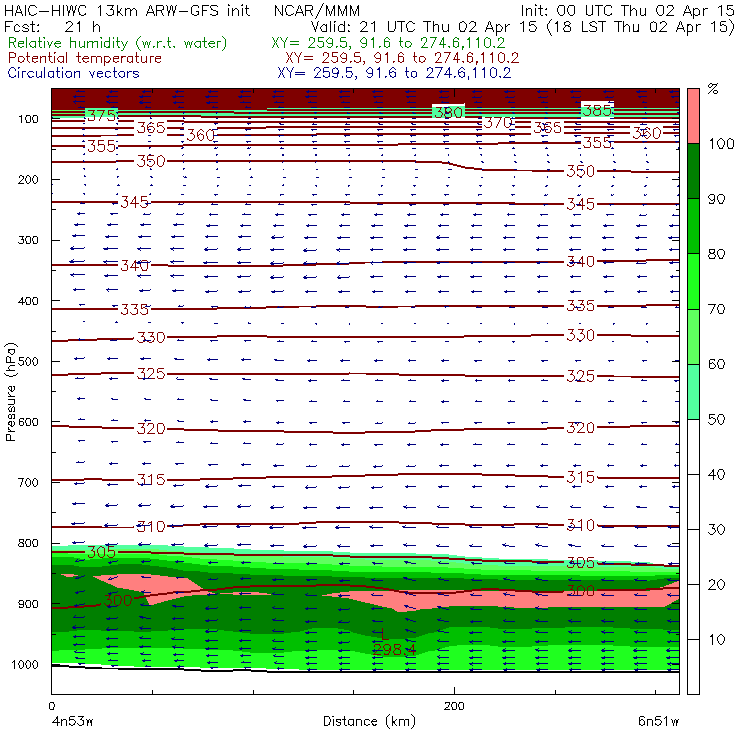Viewport: 740px width, 740px height.
Task: Click the blue XY coordinates line
Action: (x=395, y=73)
